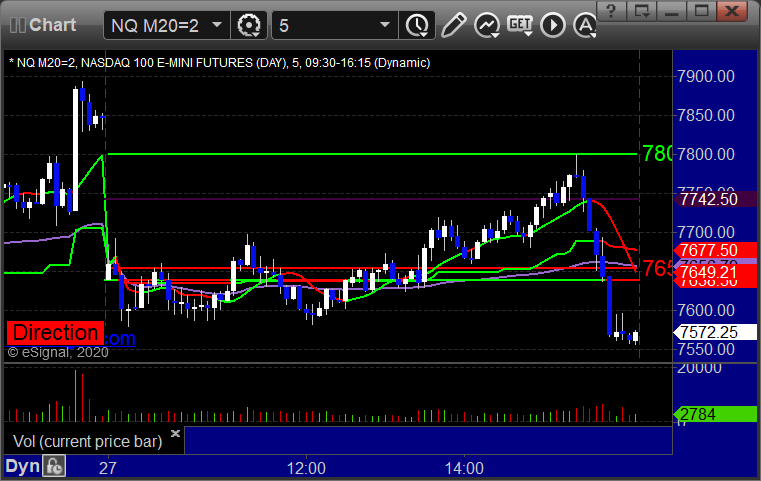Click the Dyn scaling button

point(22,466)
